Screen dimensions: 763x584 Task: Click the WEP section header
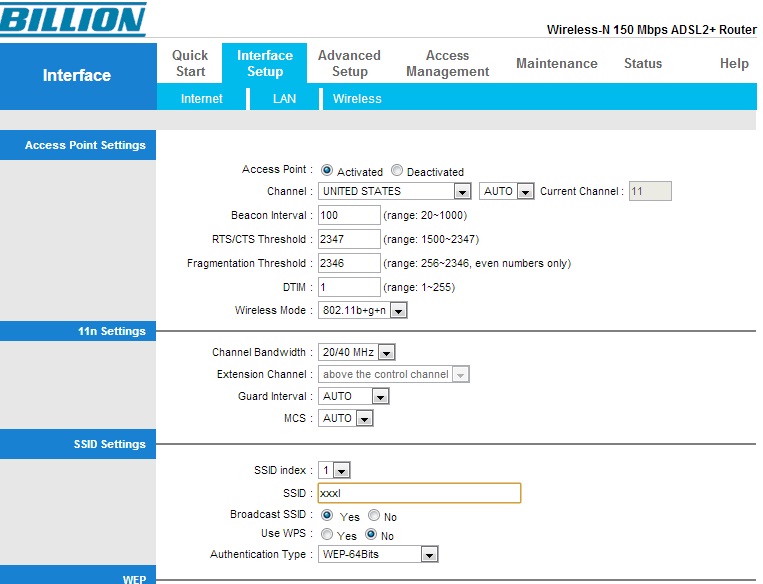tap(78, 577)
